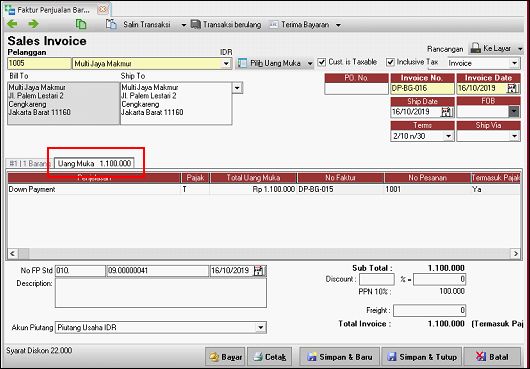Click the Pajak column header
This screenshot has height=369, width=530.
pos(195,178)
